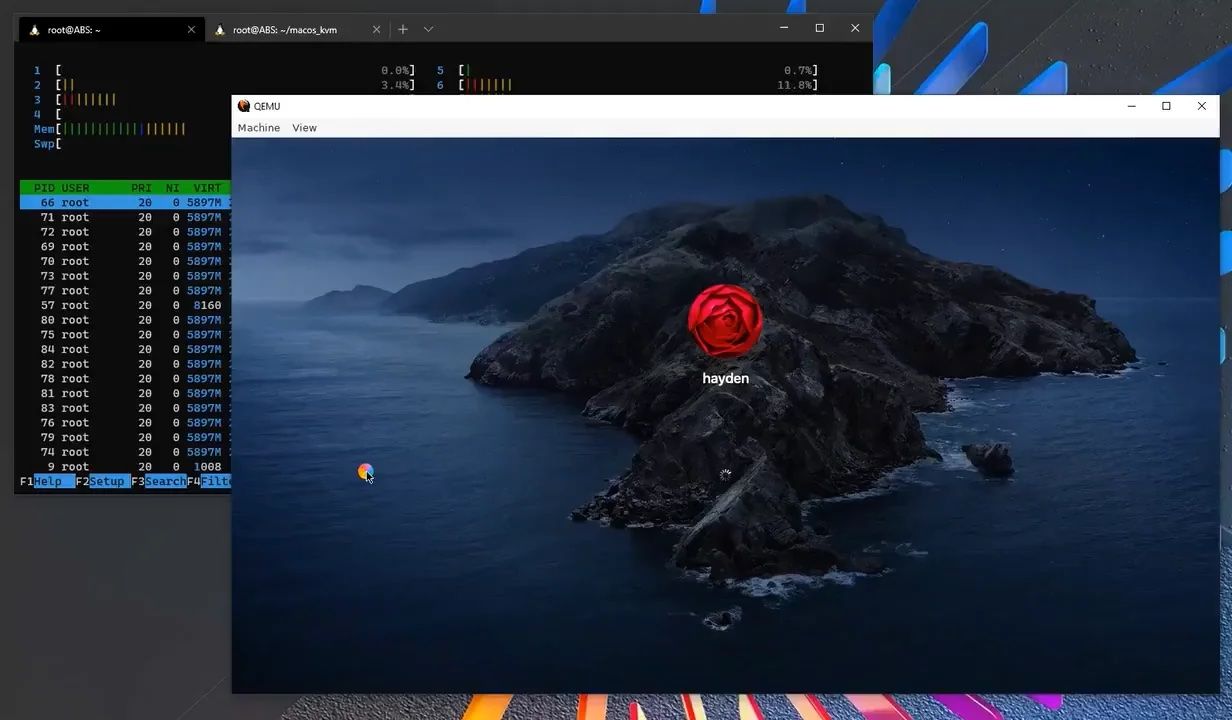Sort htop by the NI column header

(x=172, y=188)
